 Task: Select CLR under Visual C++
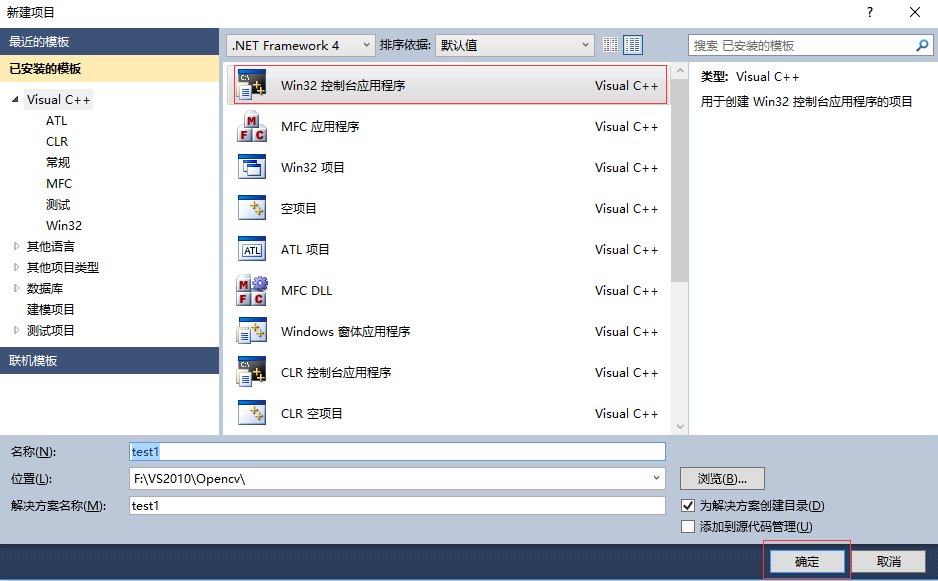[x=57, y=141]
